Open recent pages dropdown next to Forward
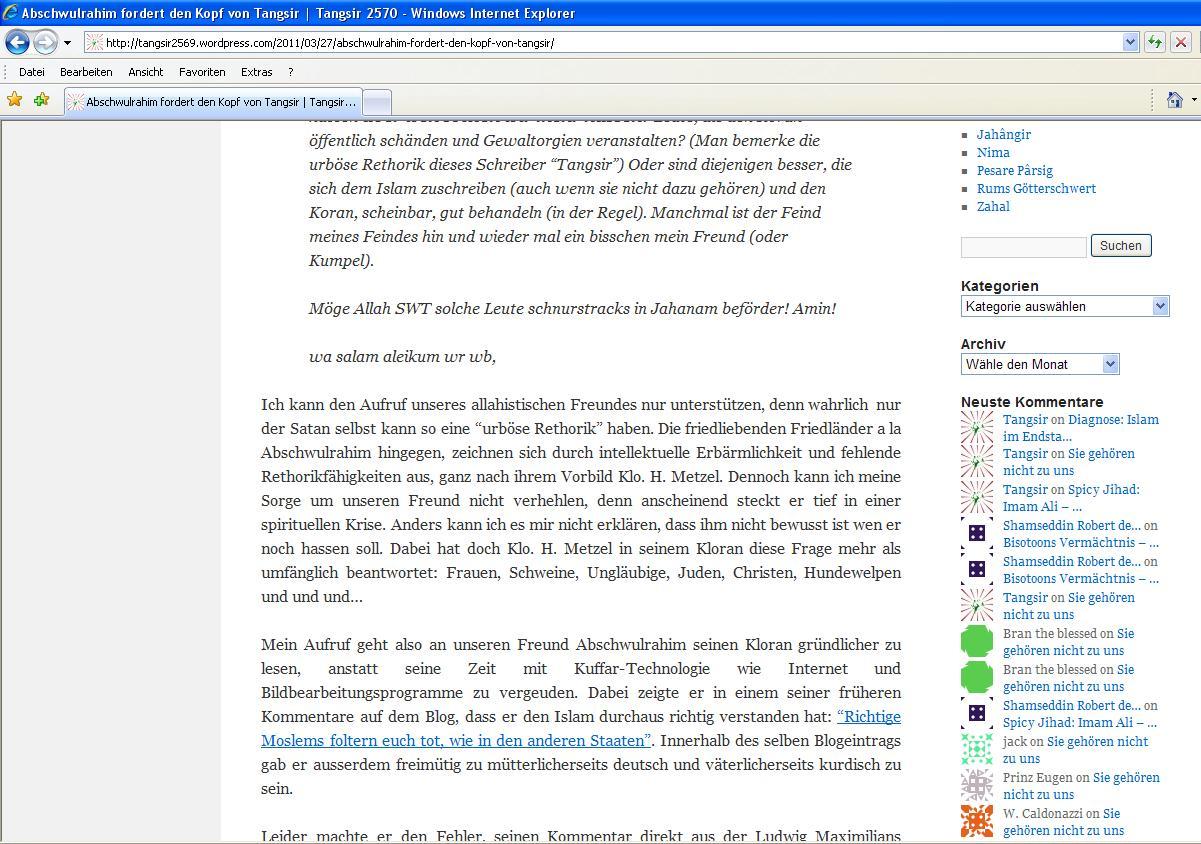This screenshot has height=844, width=1201. click(x=67, y=43)
